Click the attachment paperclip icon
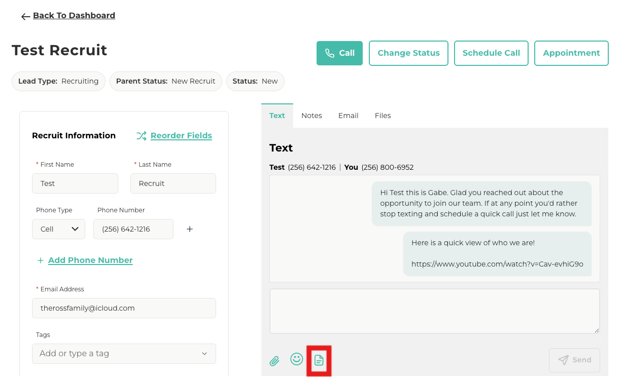This screenshot has width=624, height=377. 274,361
